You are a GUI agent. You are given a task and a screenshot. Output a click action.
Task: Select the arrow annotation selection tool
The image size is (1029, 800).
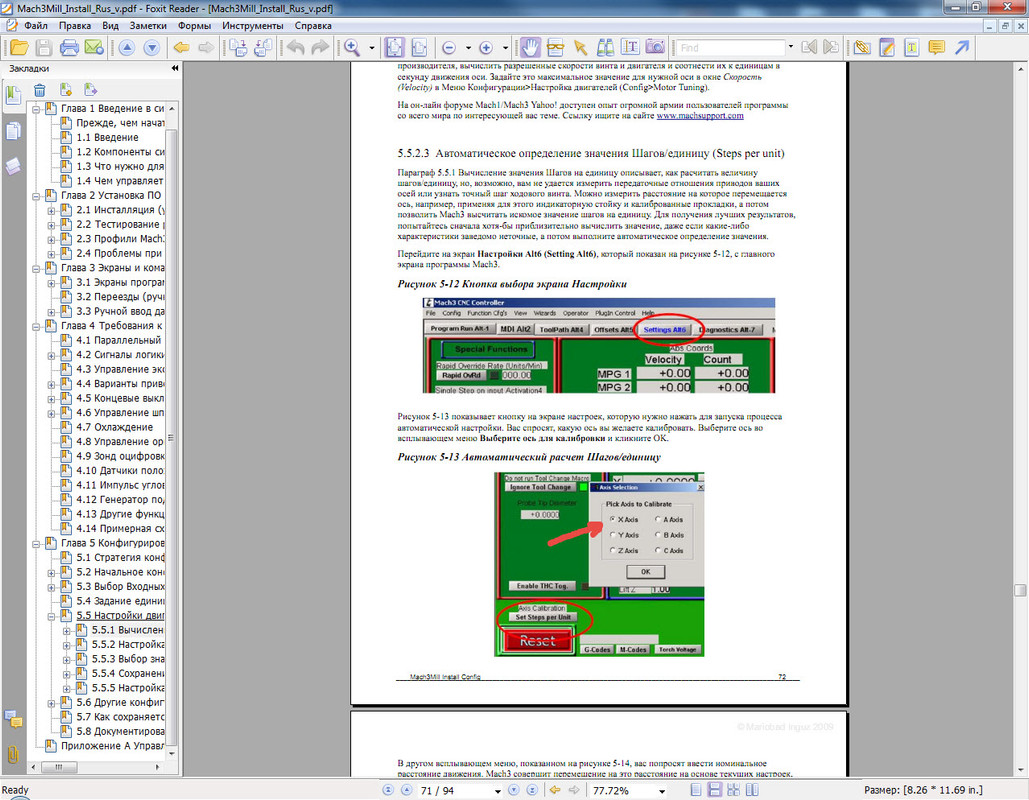(580, 48)
